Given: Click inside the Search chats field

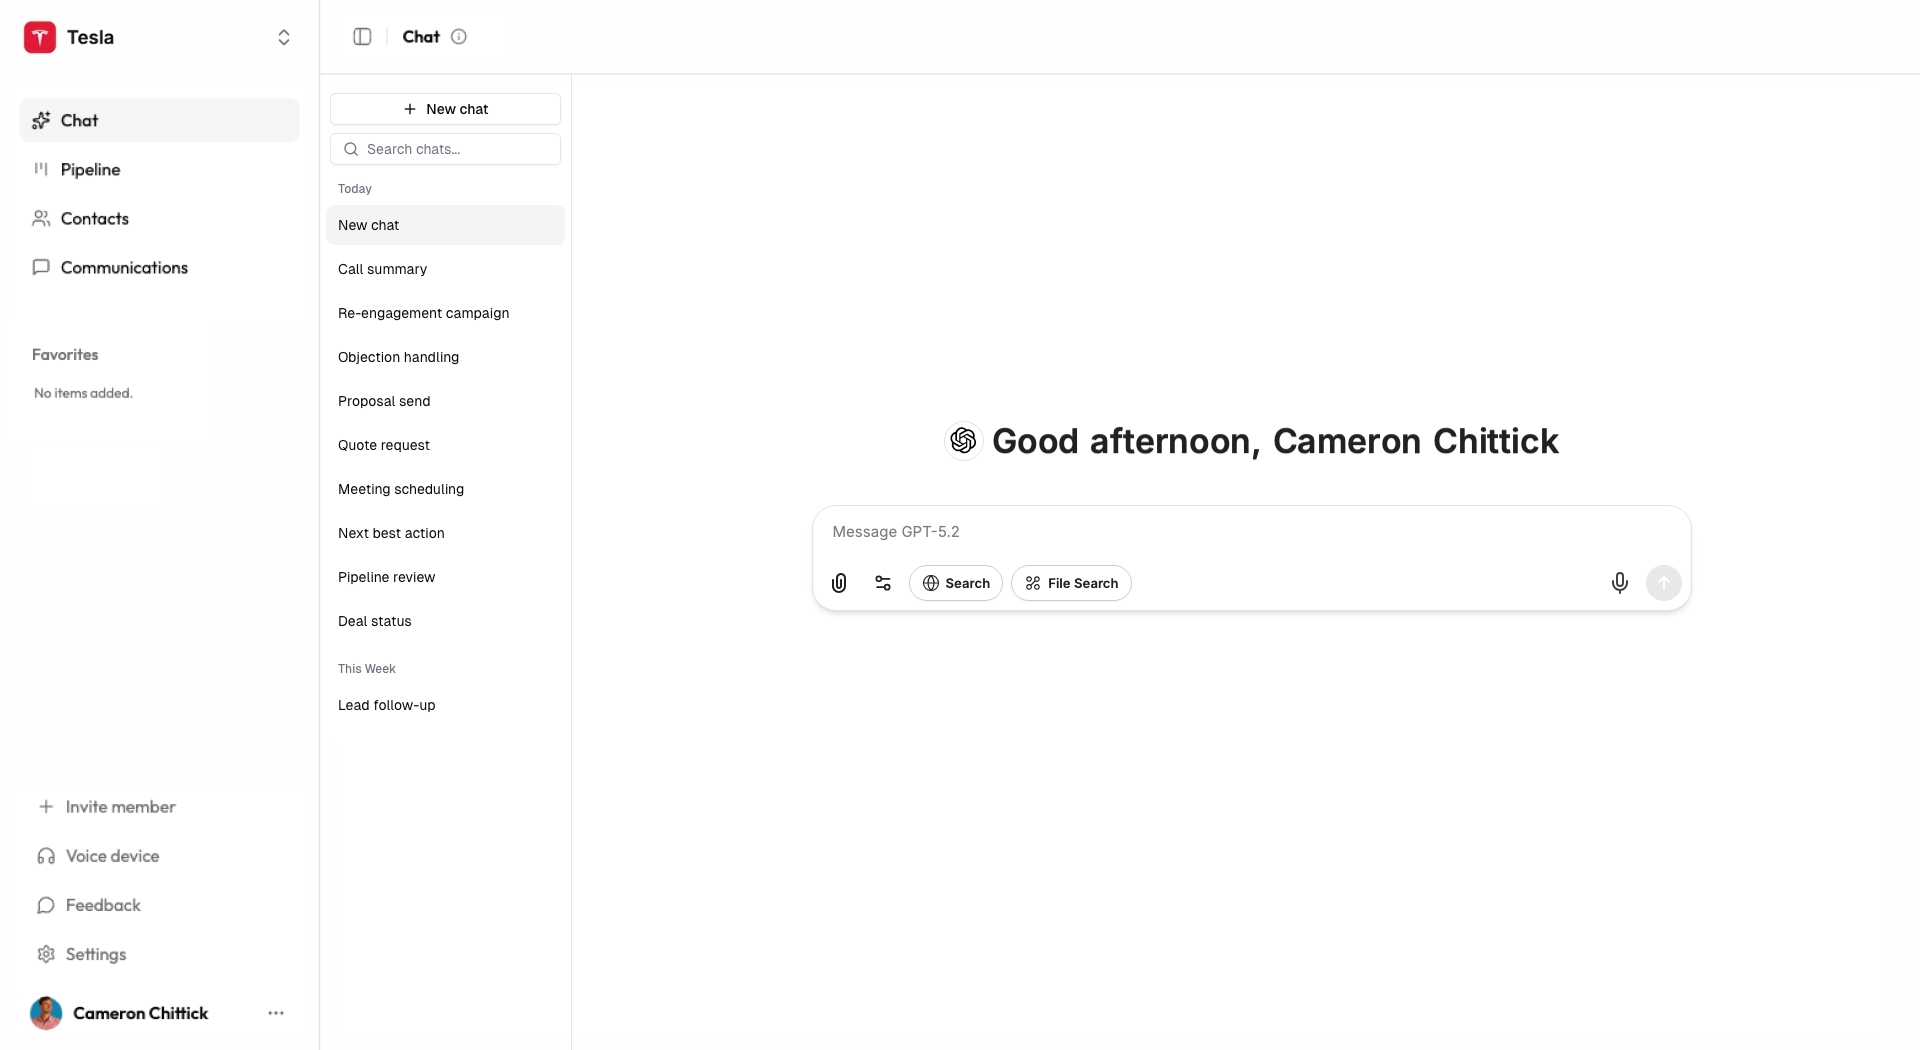Looking at the screenshot, I should pyautogui.click(x=445, y=148).
